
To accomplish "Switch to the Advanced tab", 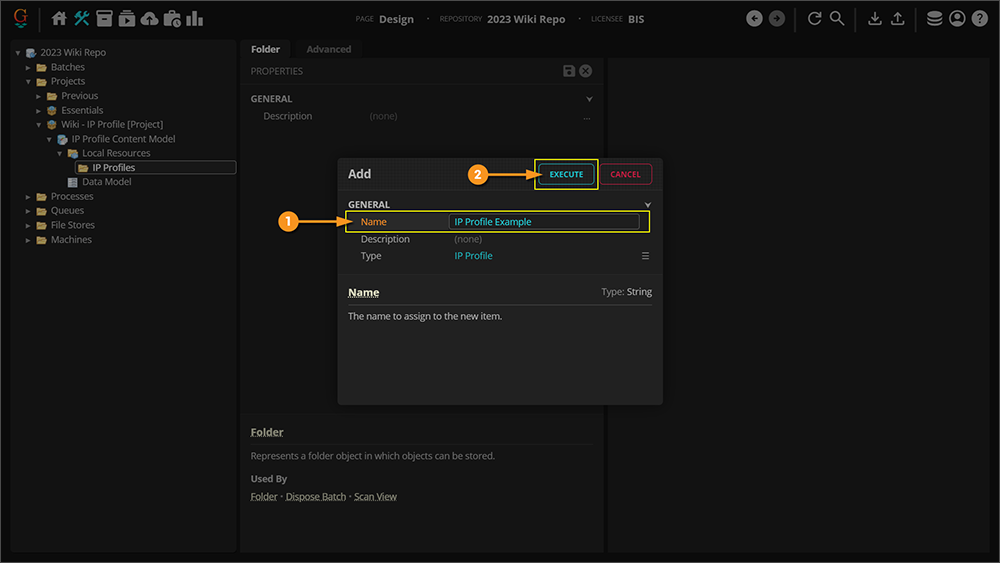I will tap(328, 49).
